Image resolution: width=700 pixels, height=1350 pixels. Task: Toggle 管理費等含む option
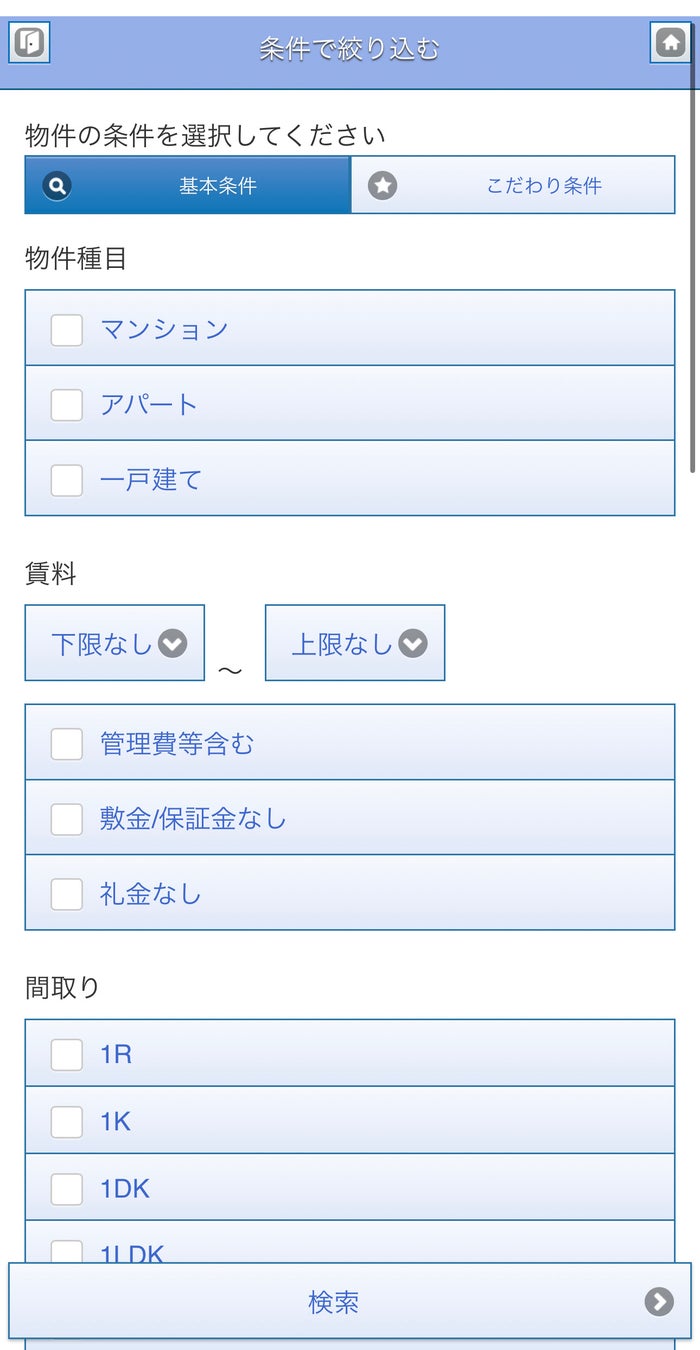tap(67, 743)
